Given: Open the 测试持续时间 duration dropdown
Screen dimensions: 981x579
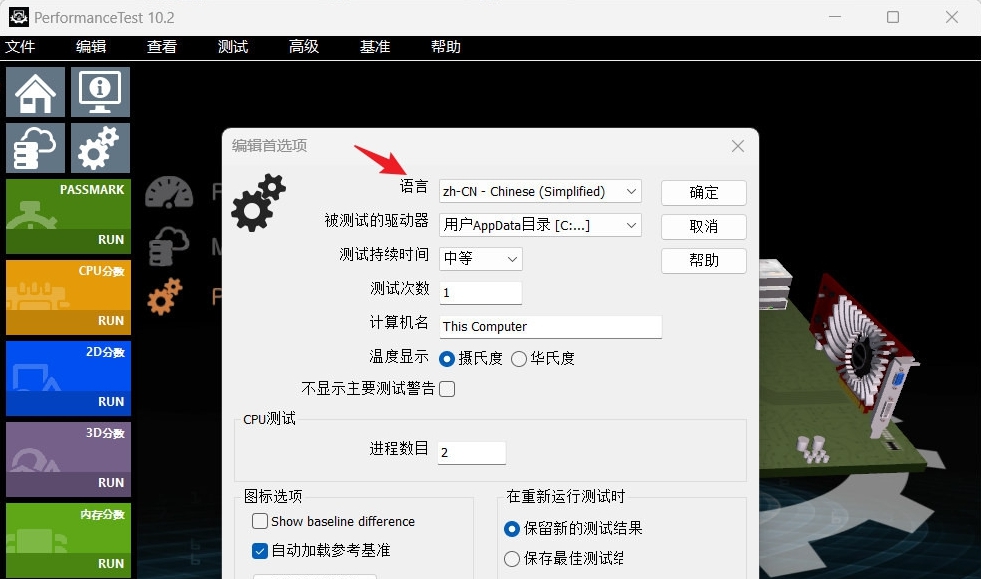Looking at the screenshot, I should [x=480, y=259].
